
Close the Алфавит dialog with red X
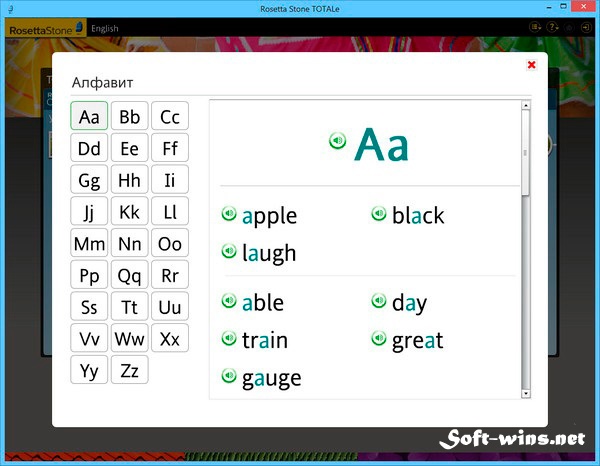[x=531, y=65]
